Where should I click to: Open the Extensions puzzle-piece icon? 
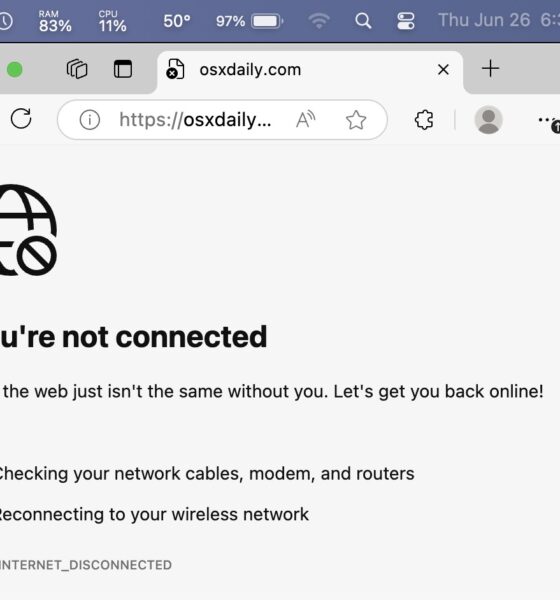click(424, 120)
